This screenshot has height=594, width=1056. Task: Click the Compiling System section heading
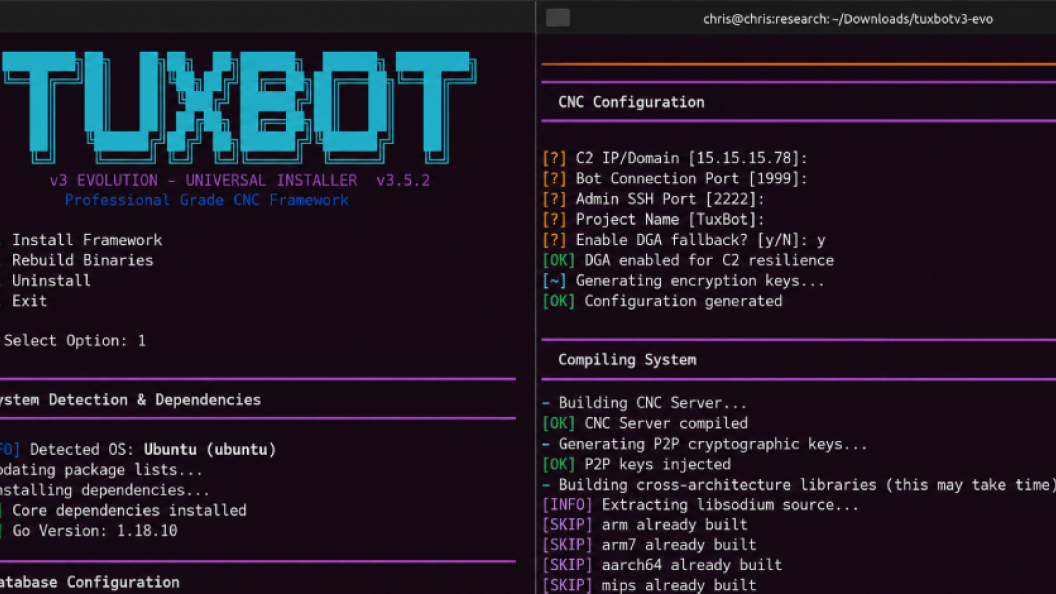[627, 360]
